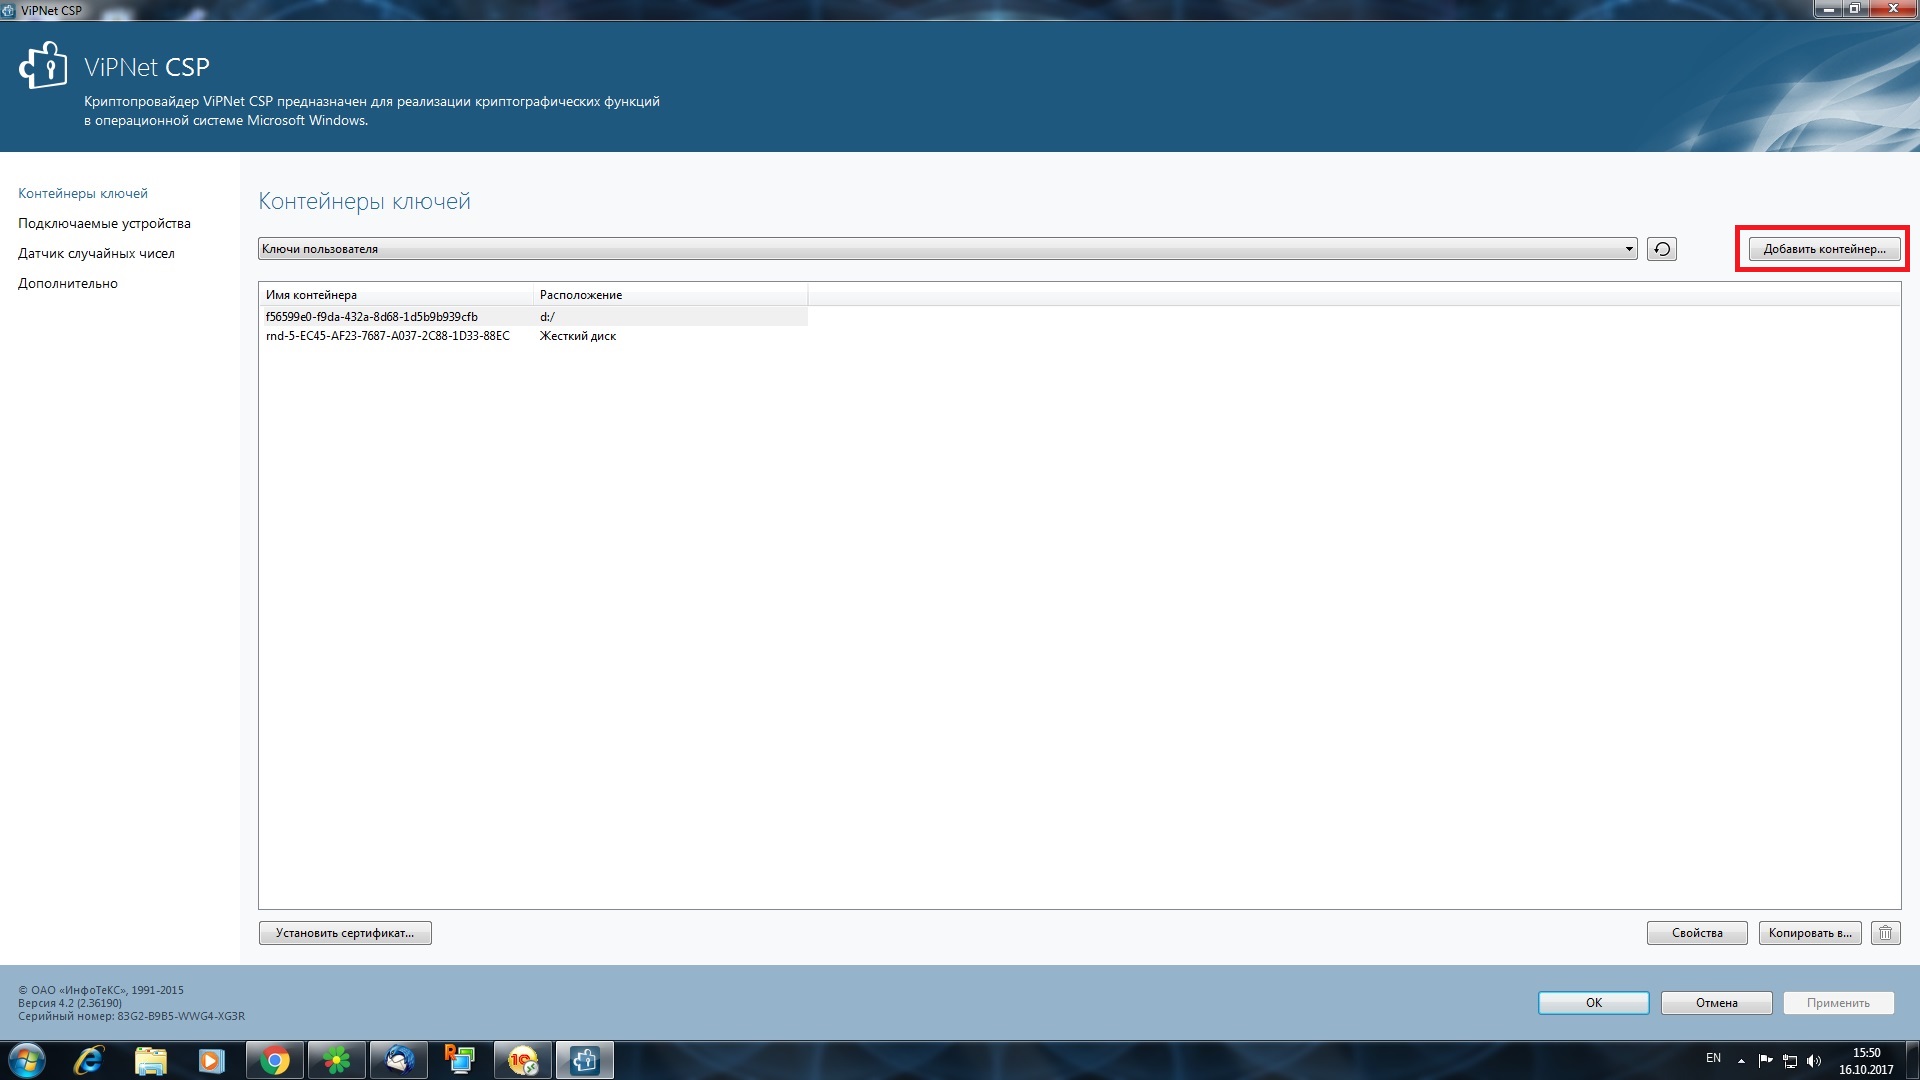Go to Датчик случайных чисел section
Image resolution: width=1920 pixels, height=1080 pixels.
pyautogui.click(x=96, y=253)
